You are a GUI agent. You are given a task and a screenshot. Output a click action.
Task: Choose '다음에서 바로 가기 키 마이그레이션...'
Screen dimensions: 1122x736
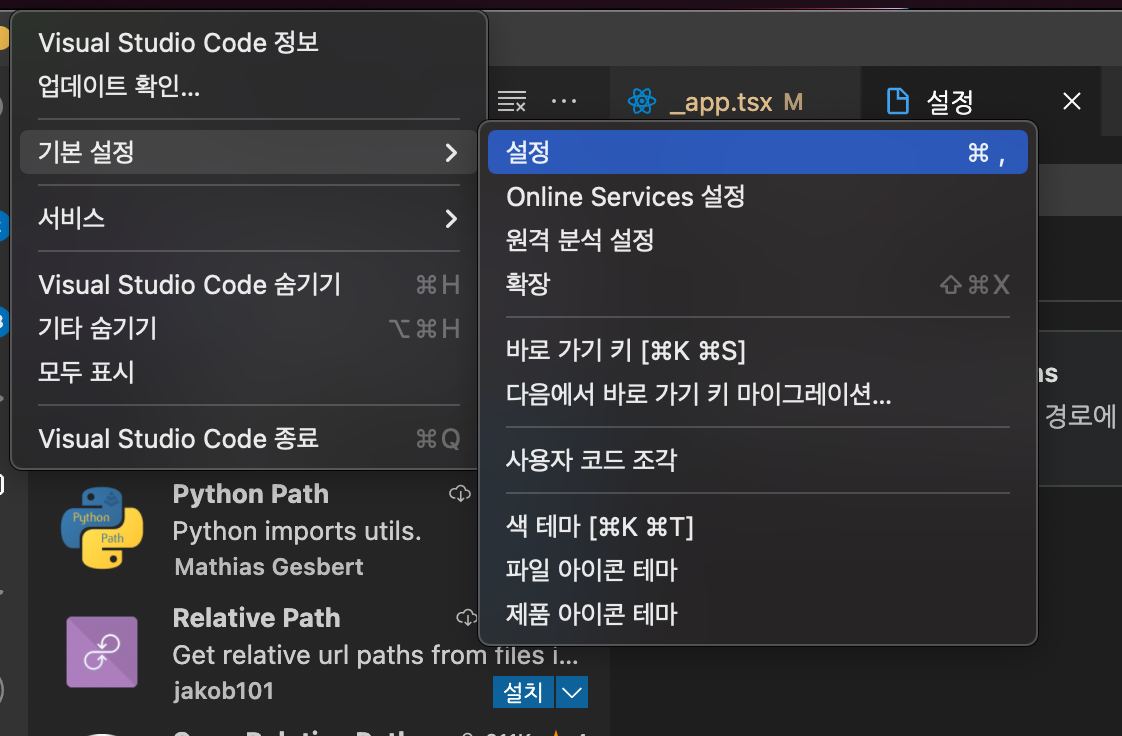click(x=758, y=394)
